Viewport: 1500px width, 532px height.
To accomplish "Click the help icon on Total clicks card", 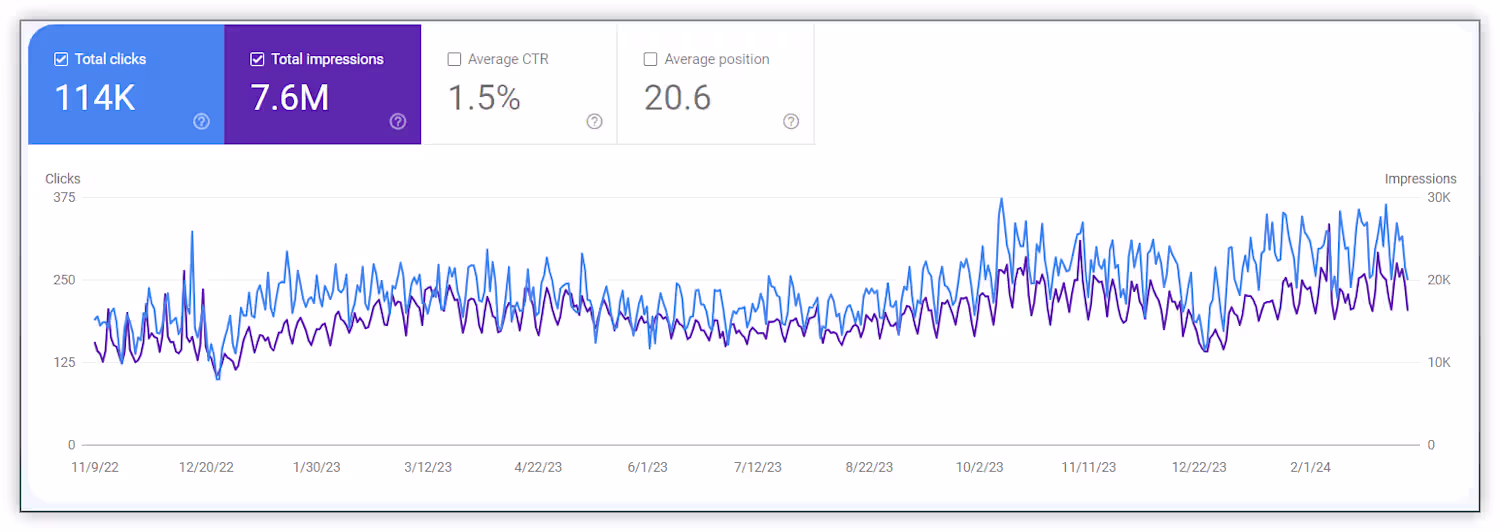I will (201, 121).
